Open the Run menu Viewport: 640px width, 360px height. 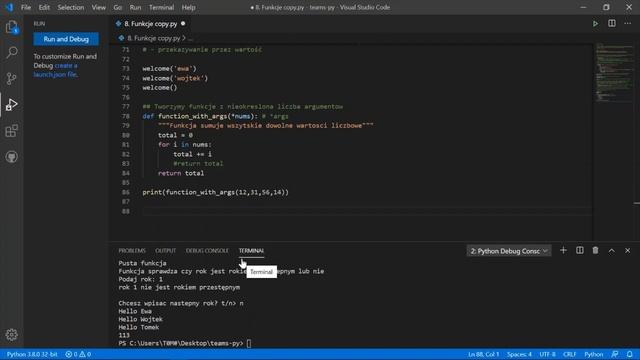coord(136,7)
